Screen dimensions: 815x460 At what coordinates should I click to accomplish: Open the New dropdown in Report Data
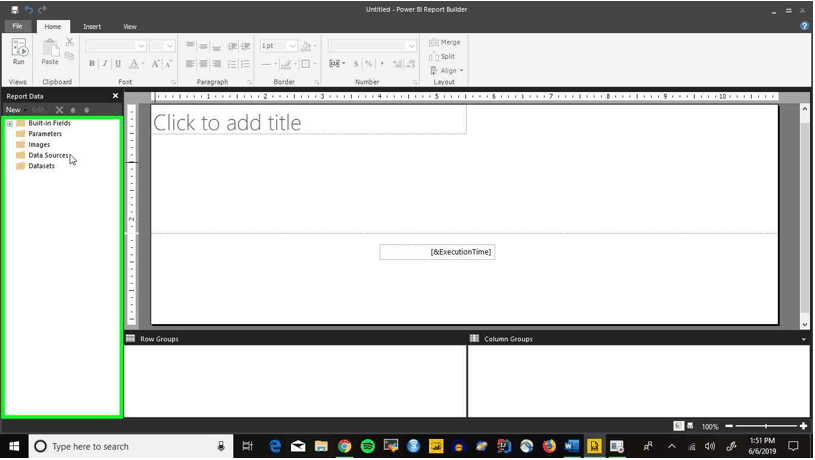(x=16, y=110)
